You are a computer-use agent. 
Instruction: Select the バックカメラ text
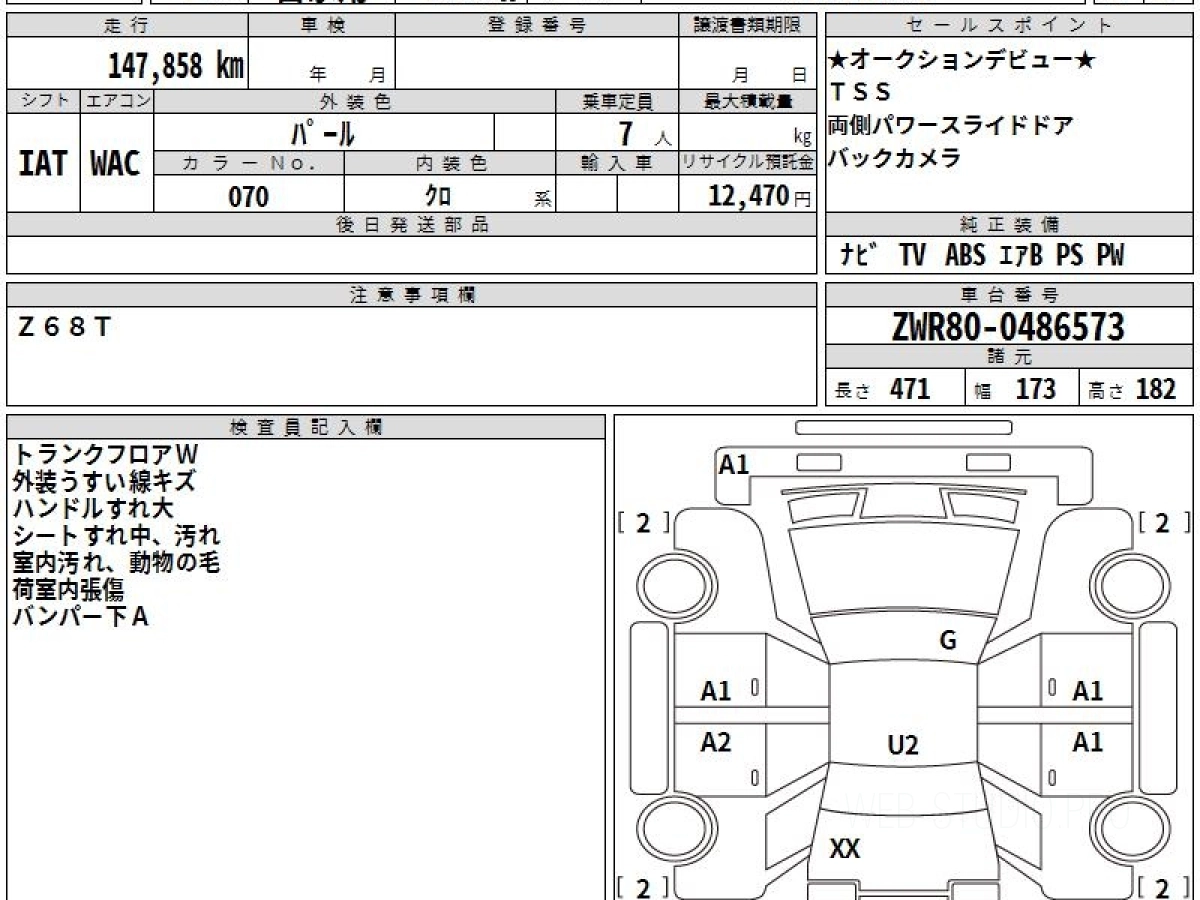[x=895, y=158]
